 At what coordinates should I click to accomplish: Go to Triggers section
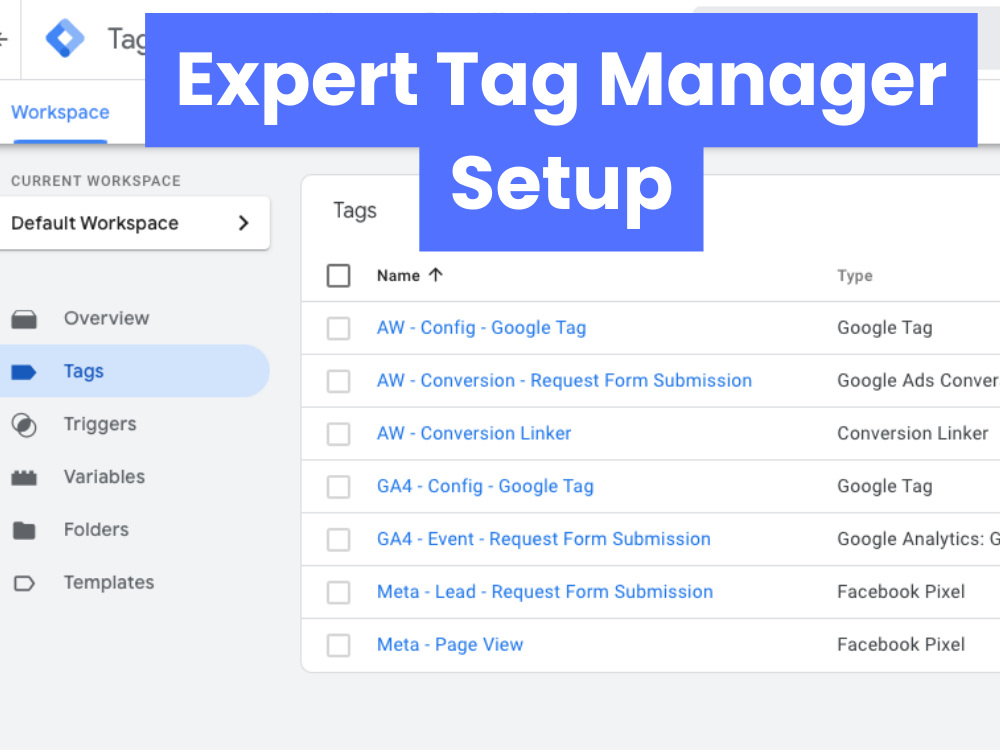(x=100, y=424)
